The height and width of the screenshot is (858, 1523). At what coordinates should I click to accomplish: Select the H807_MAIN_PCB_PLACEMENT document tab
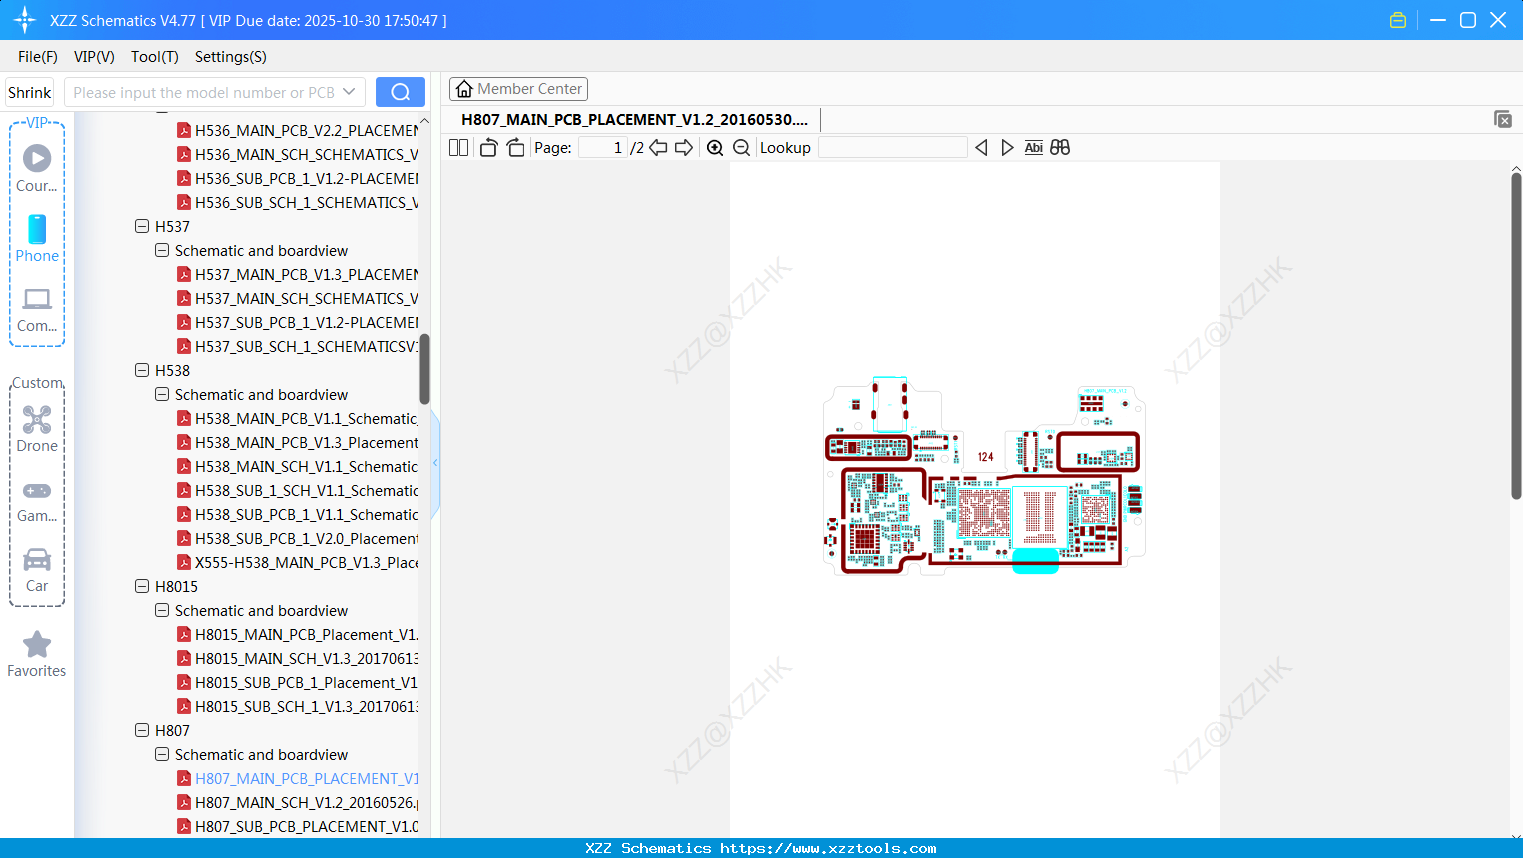[633, 119]
